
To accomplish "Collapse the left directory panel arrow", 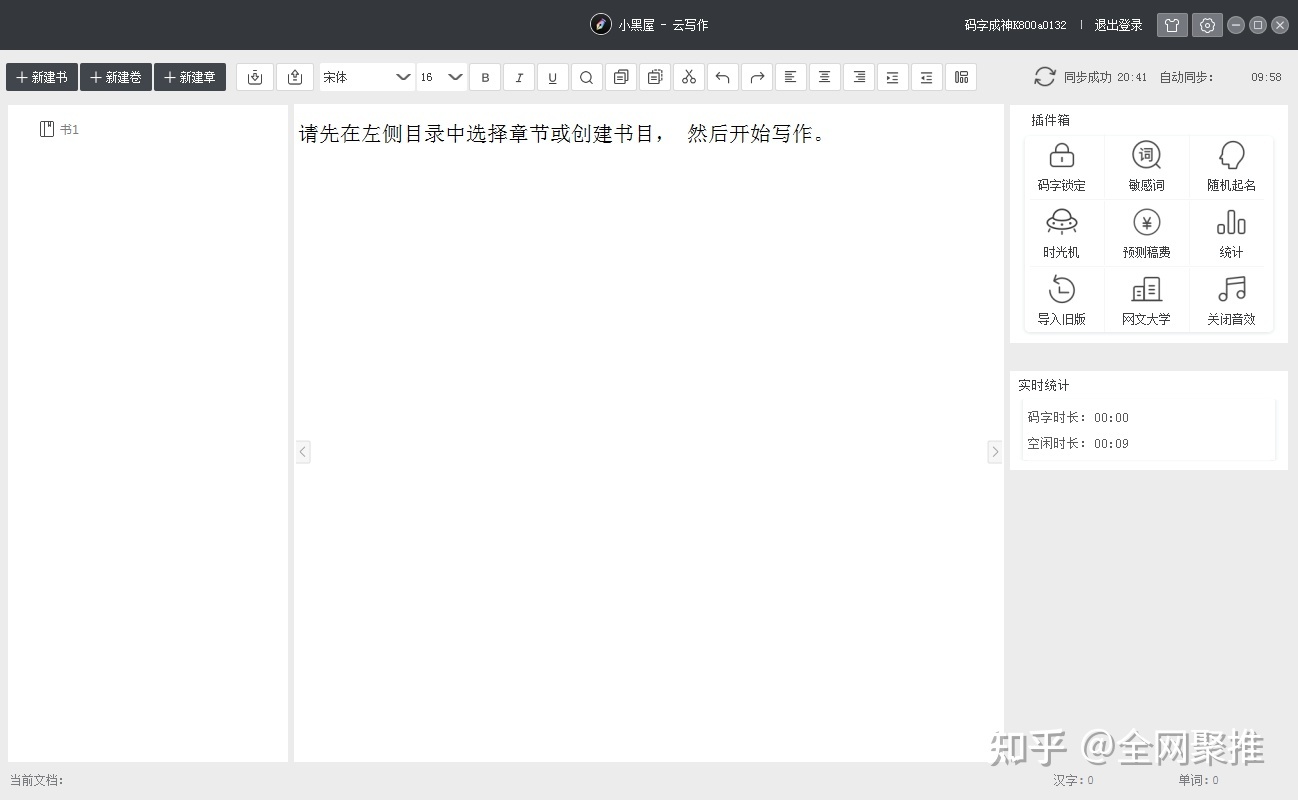I will [303, 452].
